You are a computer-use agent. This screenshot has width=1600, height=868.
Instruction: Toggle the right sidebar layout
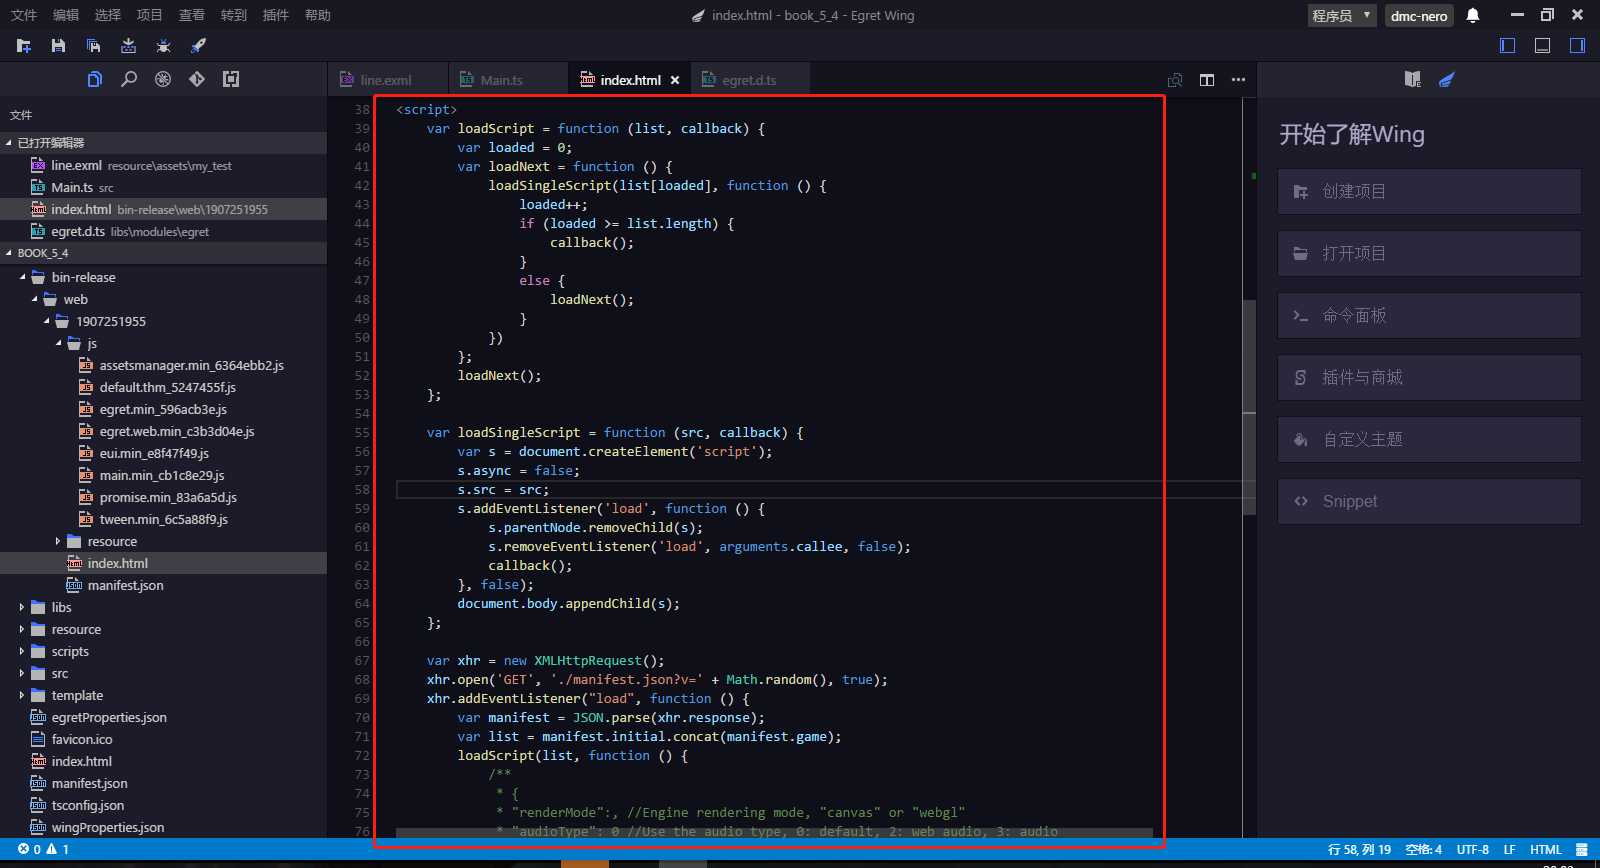tap(1578, 46)
